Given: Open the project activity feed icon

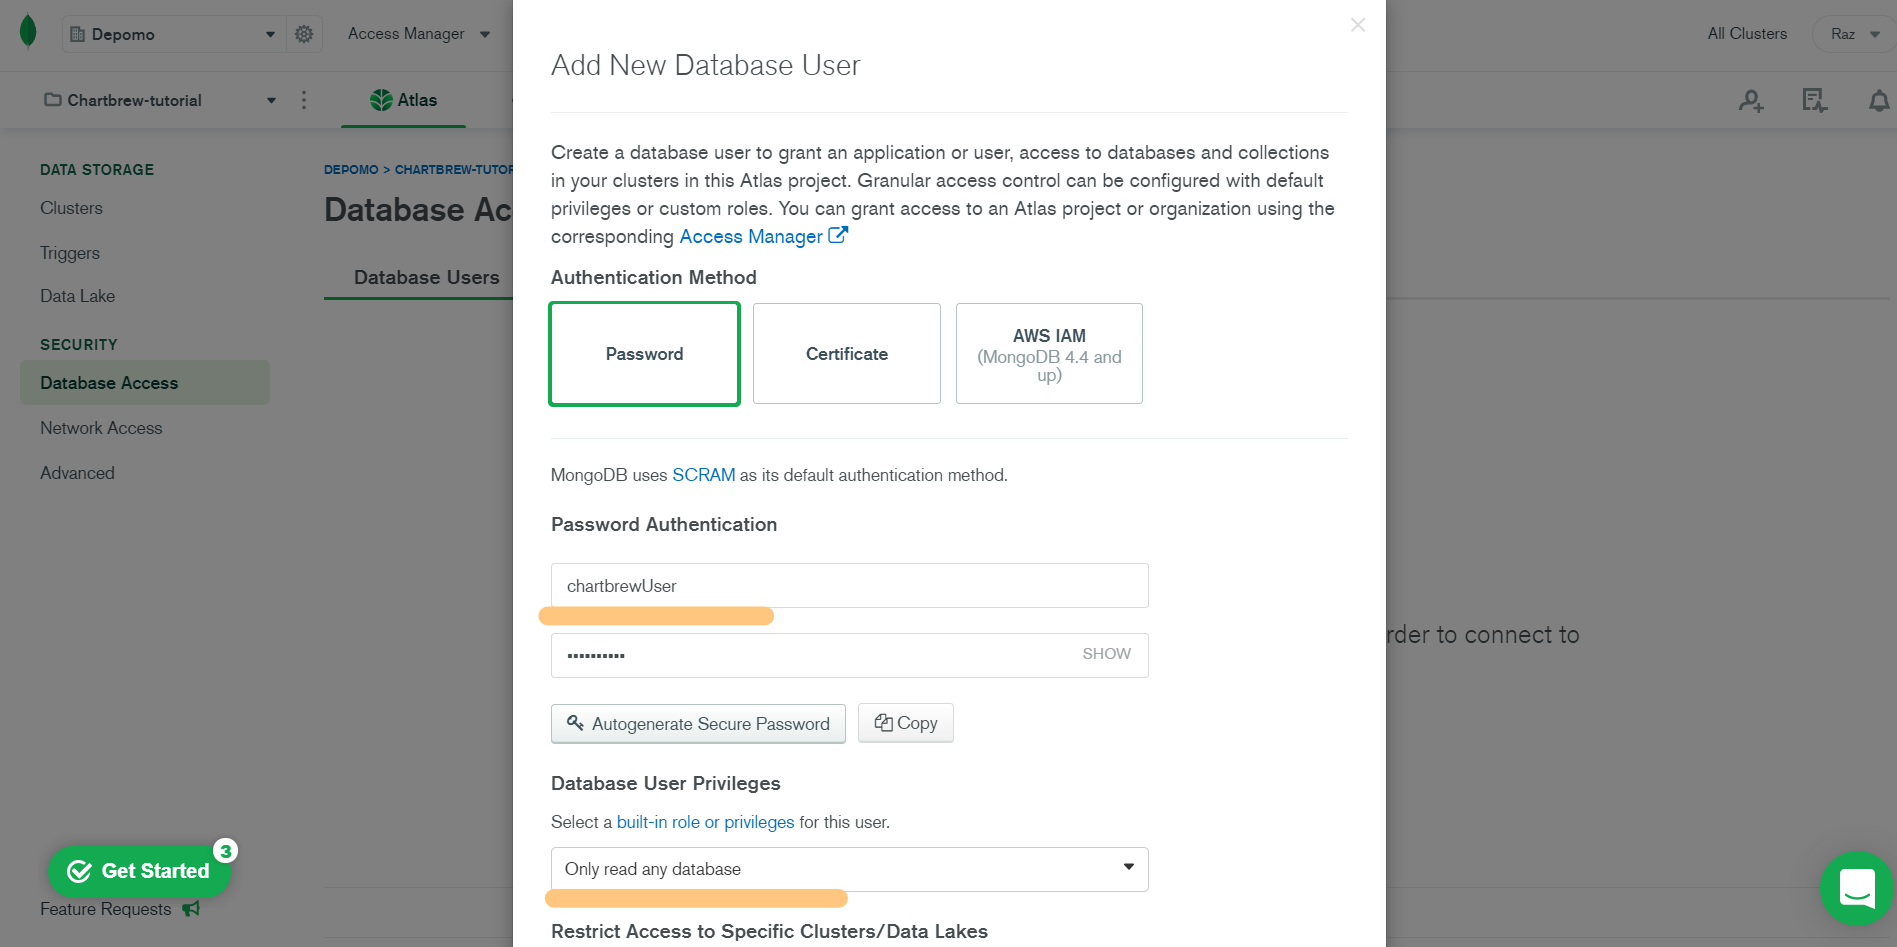Looking at the screenshot, I should (x=1813, y=101).
